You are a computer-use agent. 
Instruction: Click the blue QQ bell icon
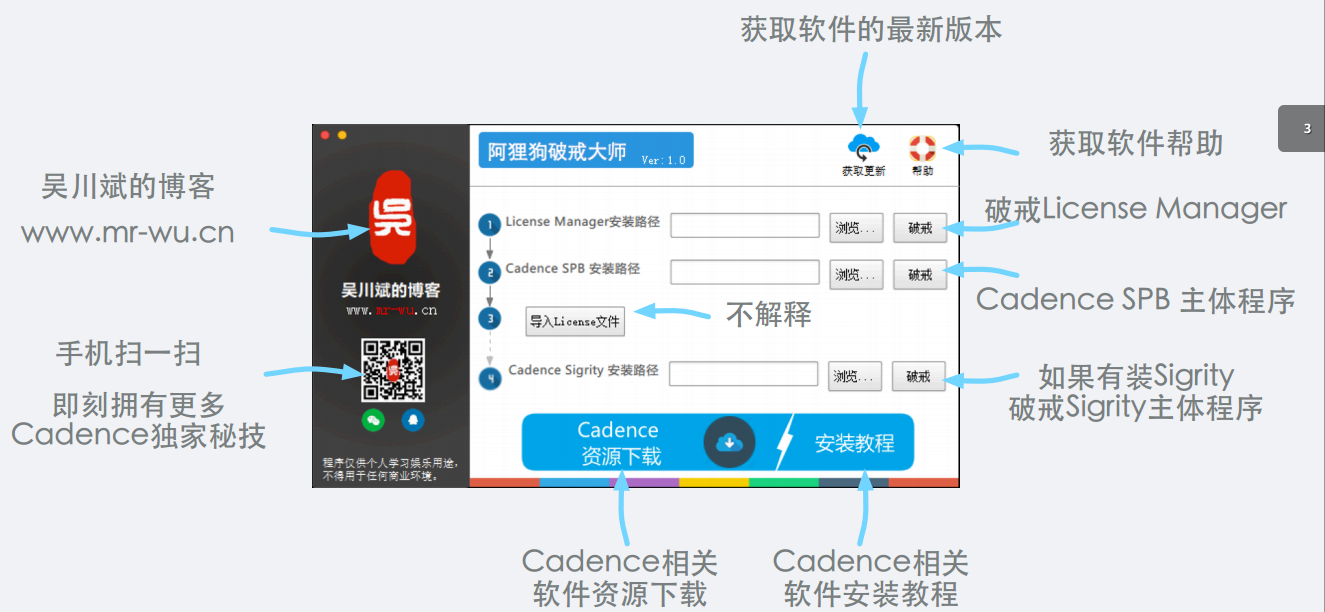tap(412, 420)
